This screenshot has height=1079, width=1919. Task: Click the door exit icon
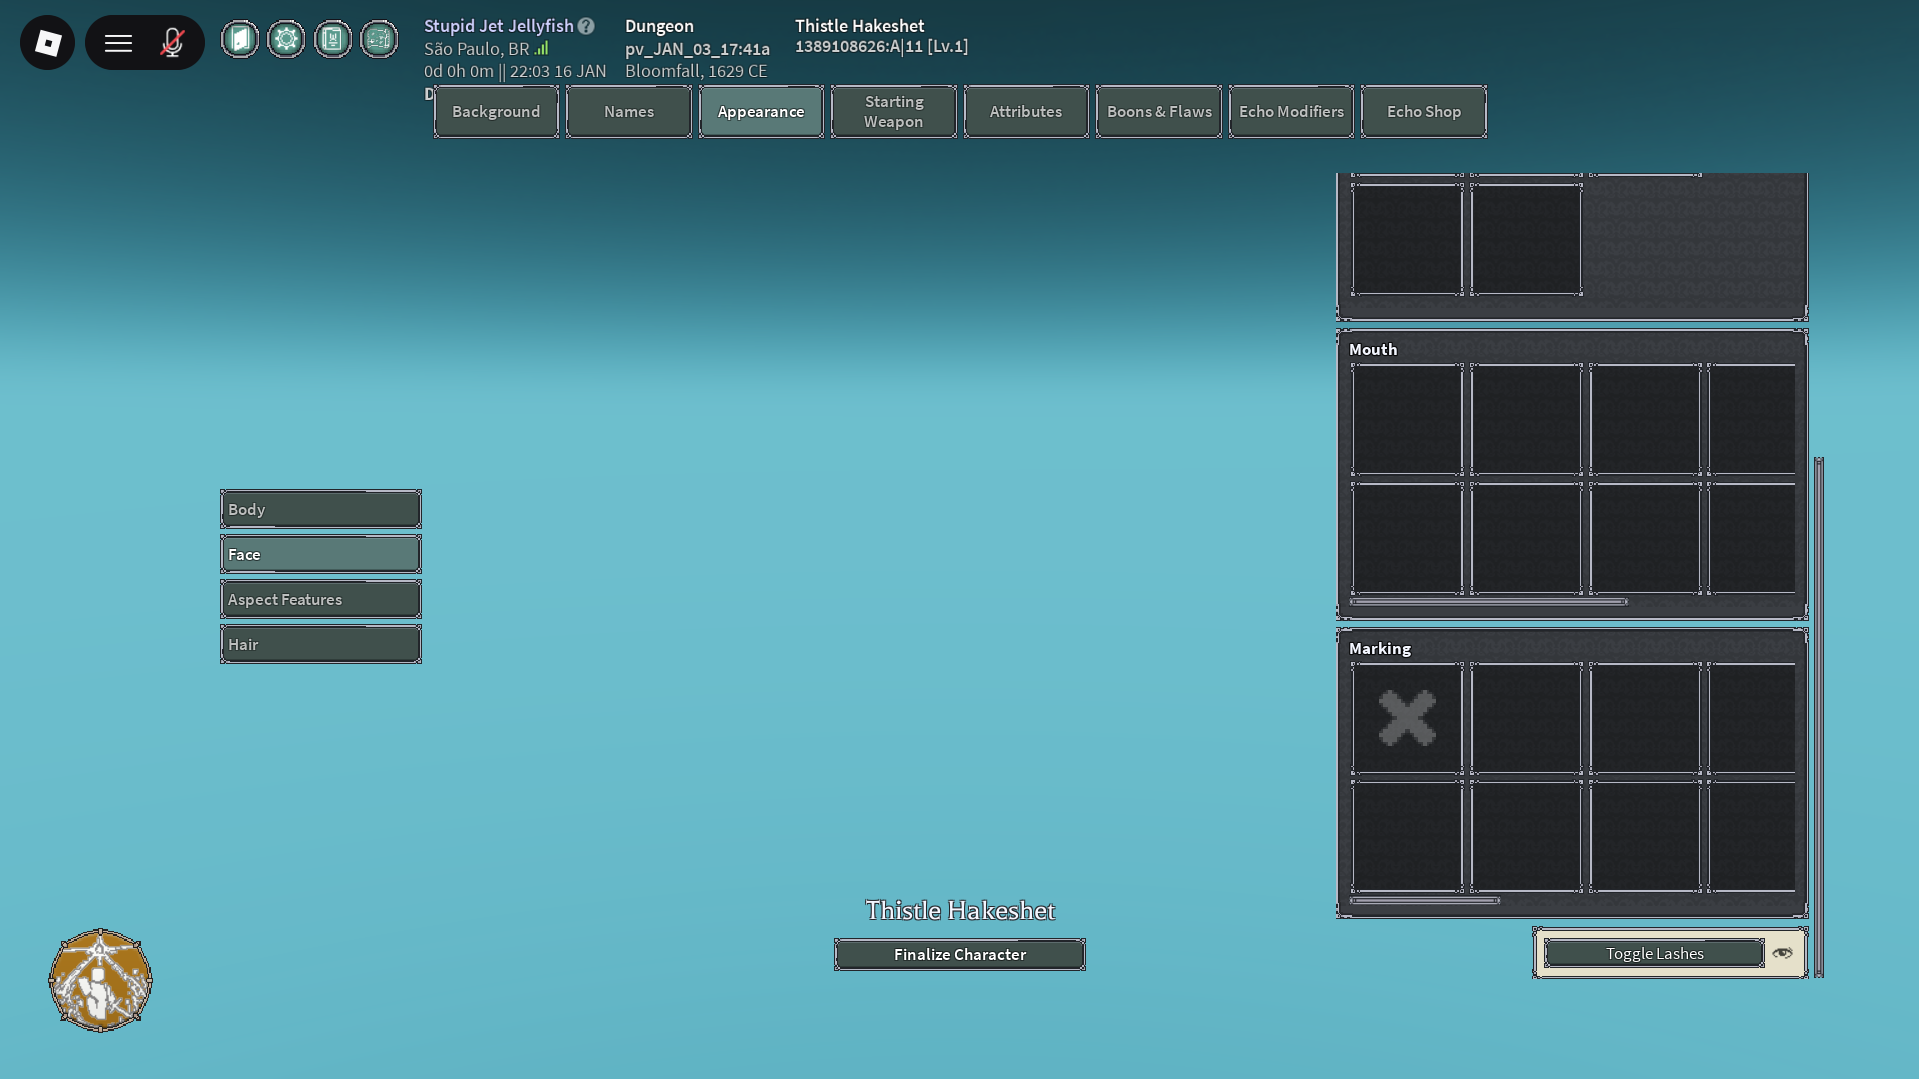tap(240, 39)
